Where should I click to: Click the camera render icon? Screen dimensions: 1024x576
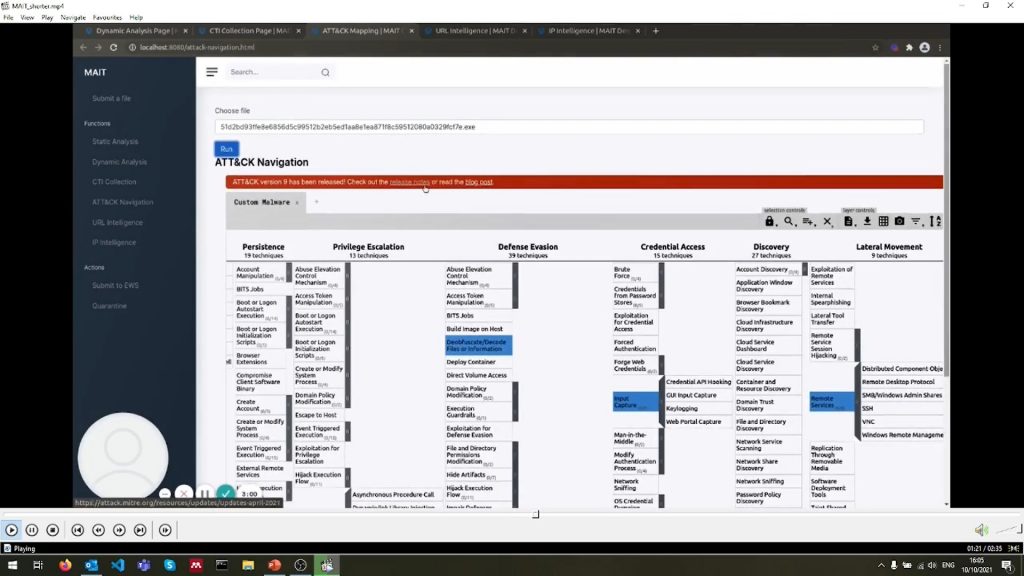tap(899, 221)
